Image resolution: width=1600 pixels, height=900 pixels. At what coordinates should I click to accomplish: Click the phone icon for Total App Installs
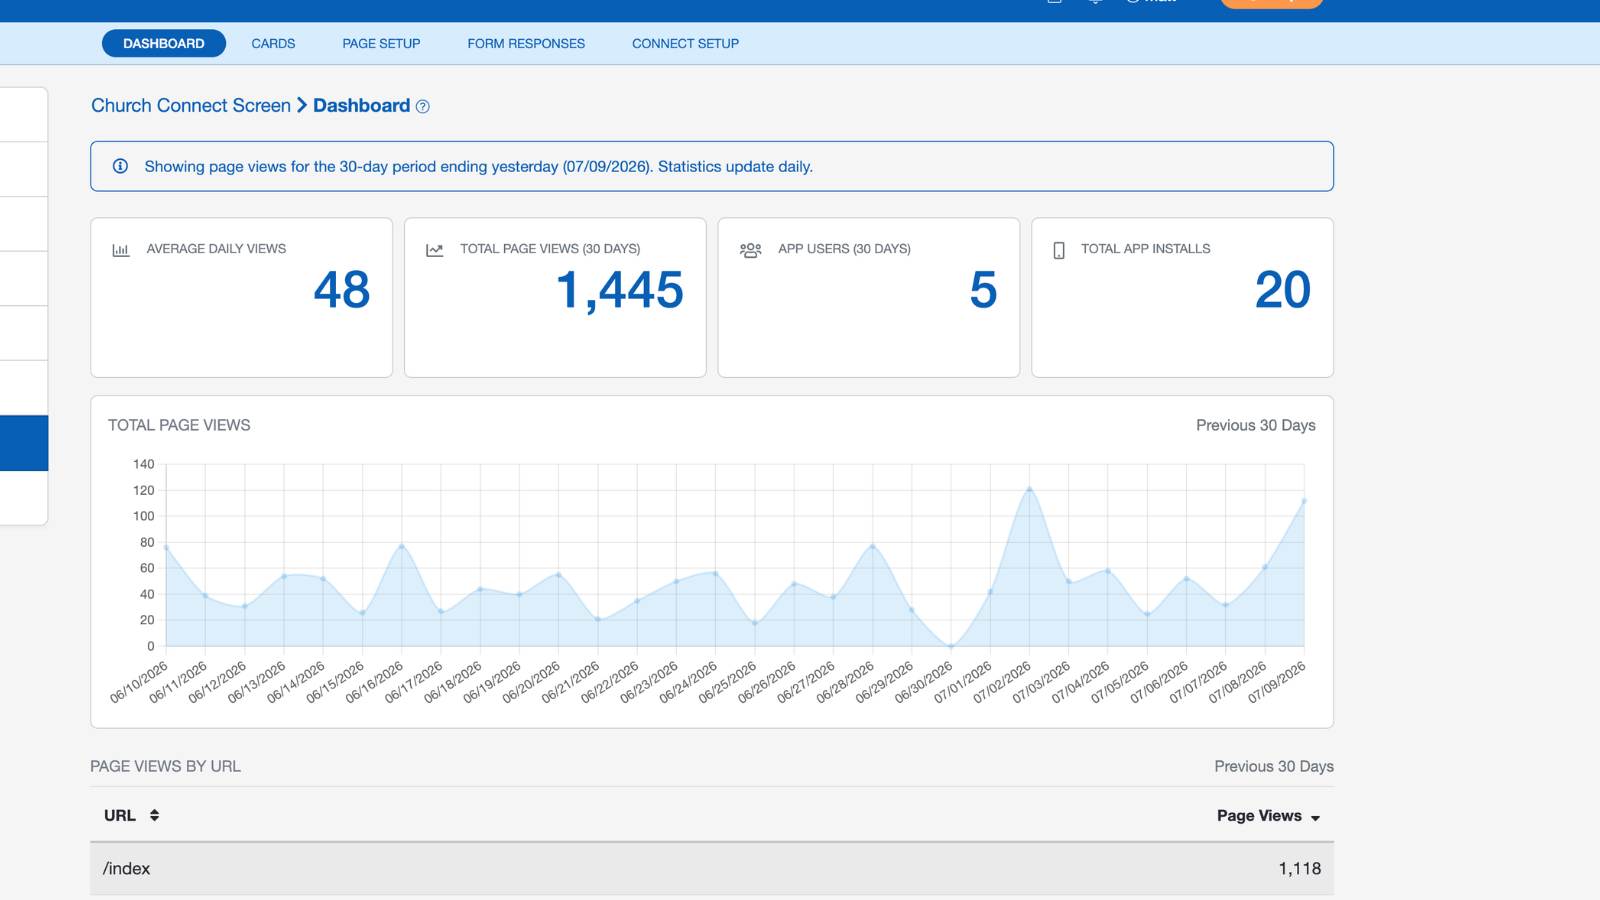tap(1059, 250)
